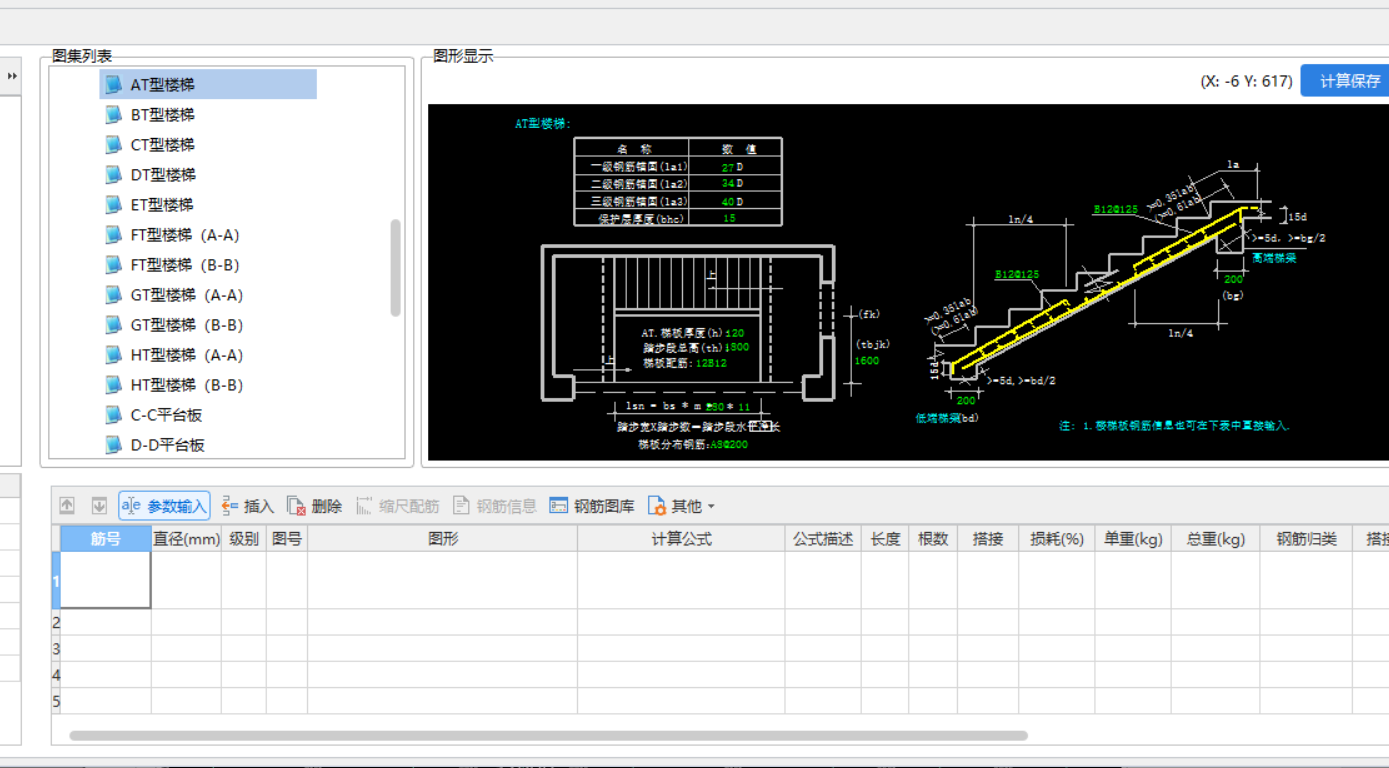The image size is (1389, 768).
Task: Select GT型楼梯 (A-A) item
Action: (x=174, y=295)
